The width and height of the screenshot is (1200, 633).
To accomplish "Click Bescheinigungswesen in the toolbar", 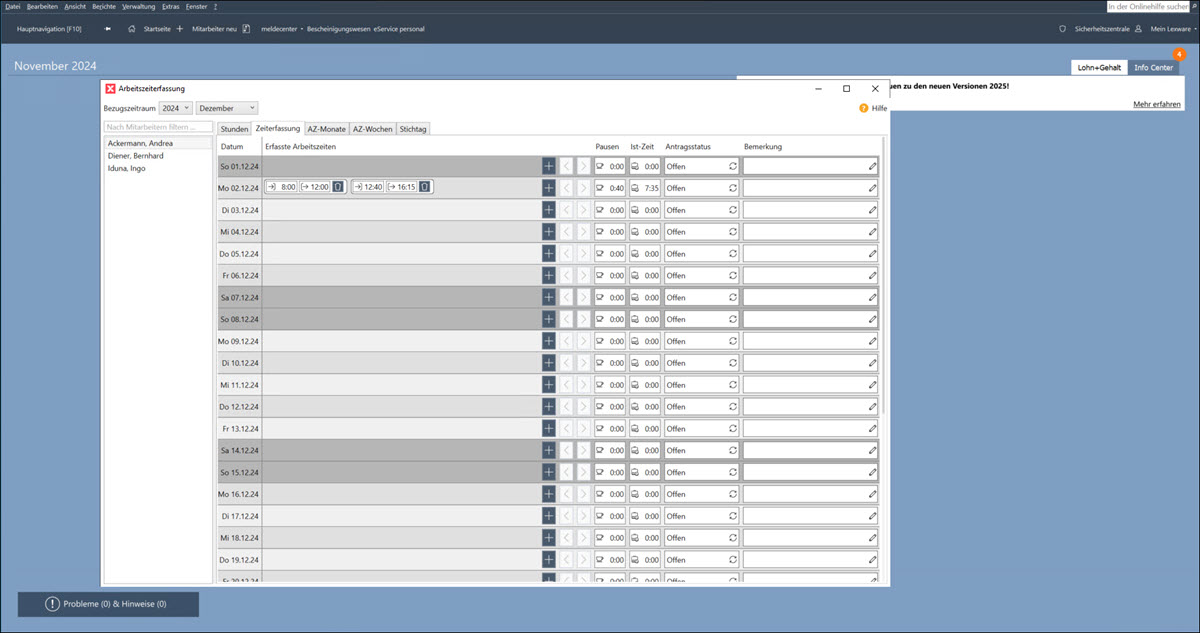I will tap(339, 29).
